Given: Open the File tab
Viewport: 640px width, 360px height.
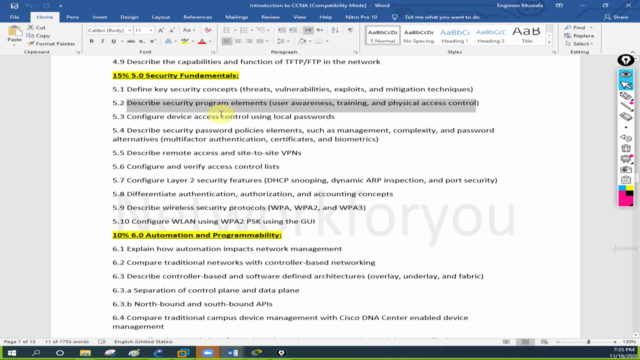Looking at the screenshot, I should [14, 17].
